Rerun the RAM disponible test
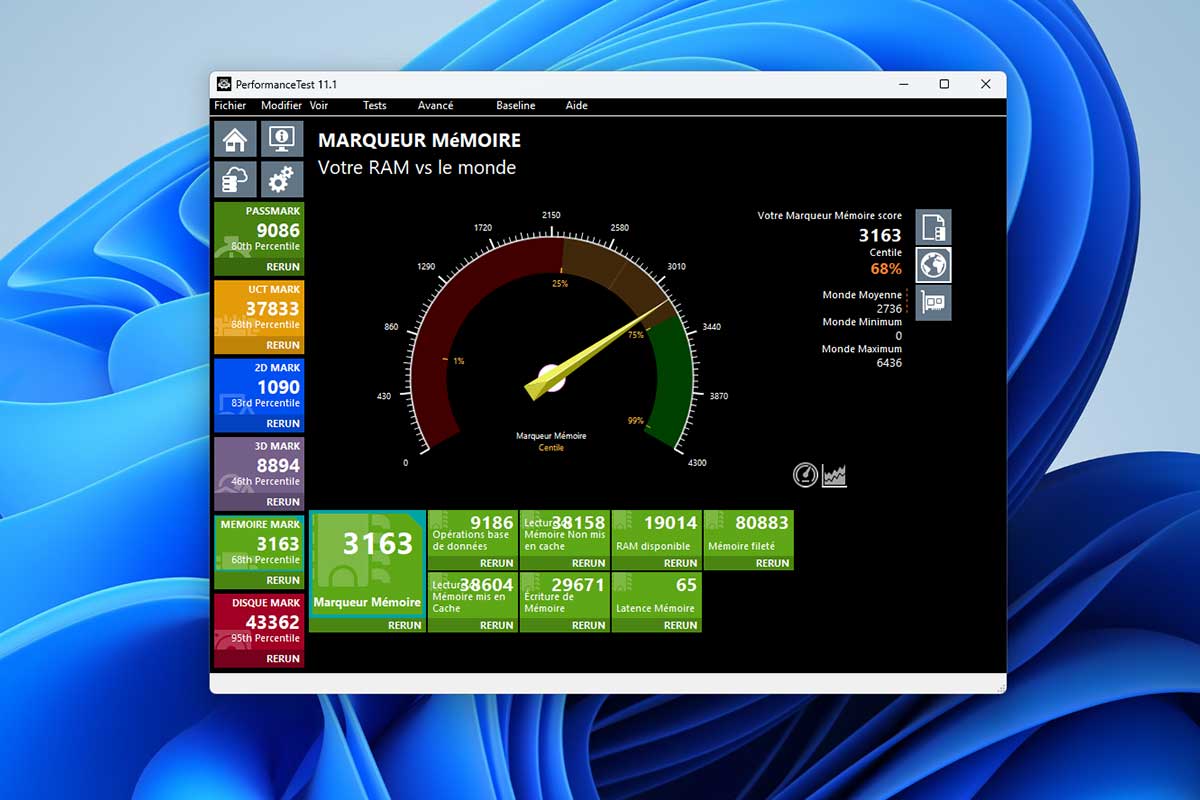This screenshot has height=800, width=1200. (x=680, y=563)
